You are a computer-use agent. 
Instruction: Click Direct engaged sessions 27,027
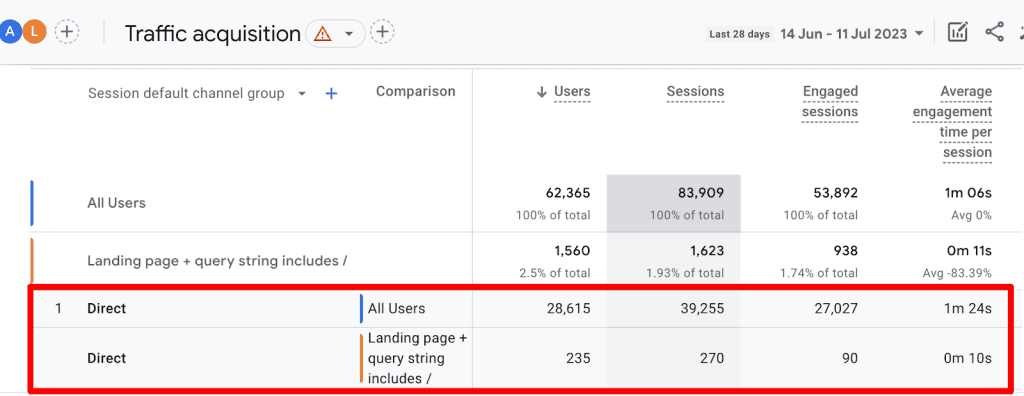click(835, 308)
